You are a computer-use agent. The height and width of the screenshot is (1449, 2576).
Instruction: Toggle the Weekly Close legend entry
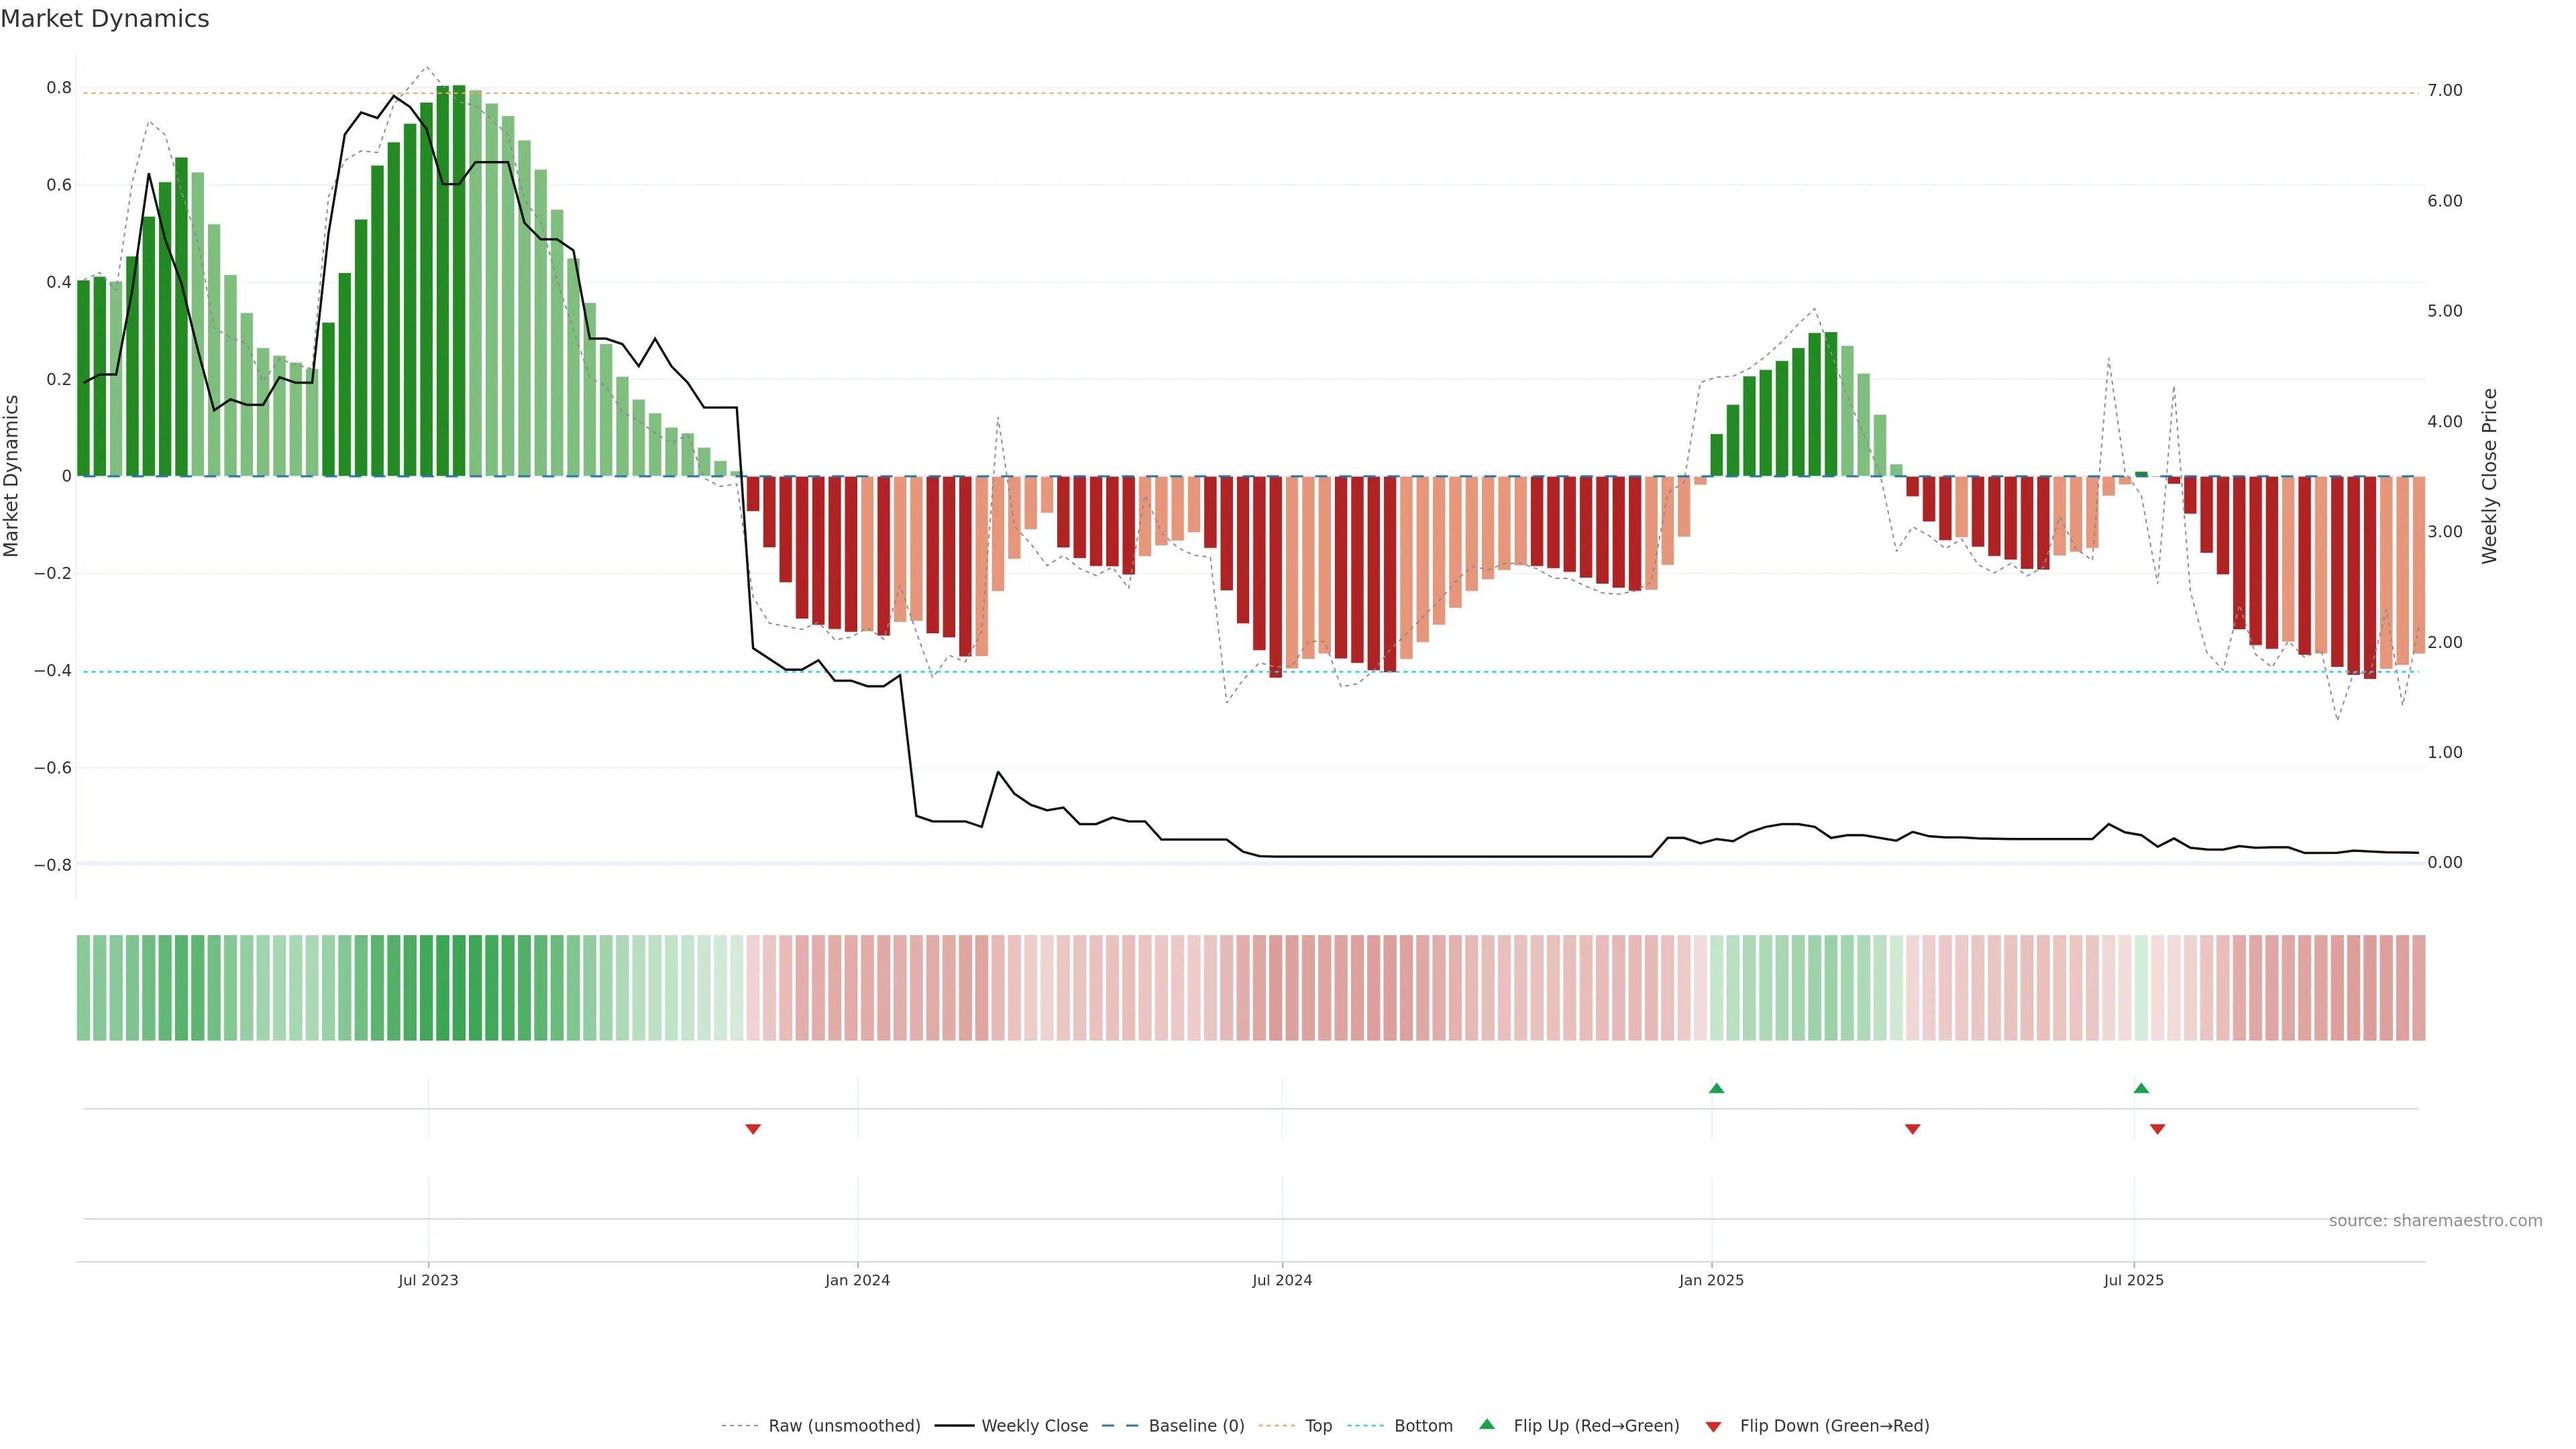click(x=1034, y=1426)
